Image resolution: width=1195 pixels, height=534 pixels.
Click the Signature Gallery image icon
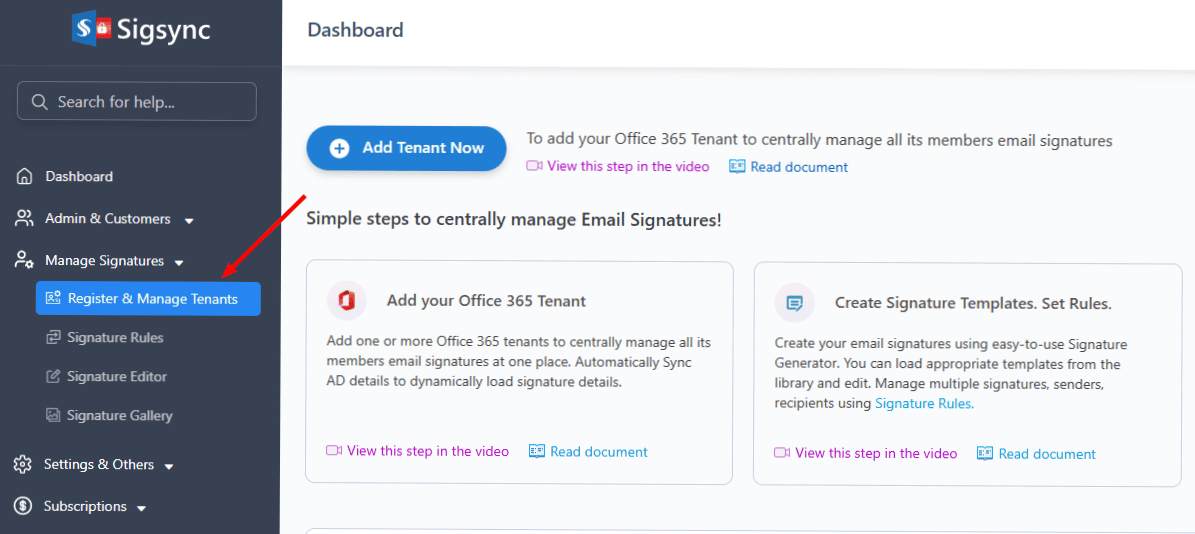tap(54, 416)
